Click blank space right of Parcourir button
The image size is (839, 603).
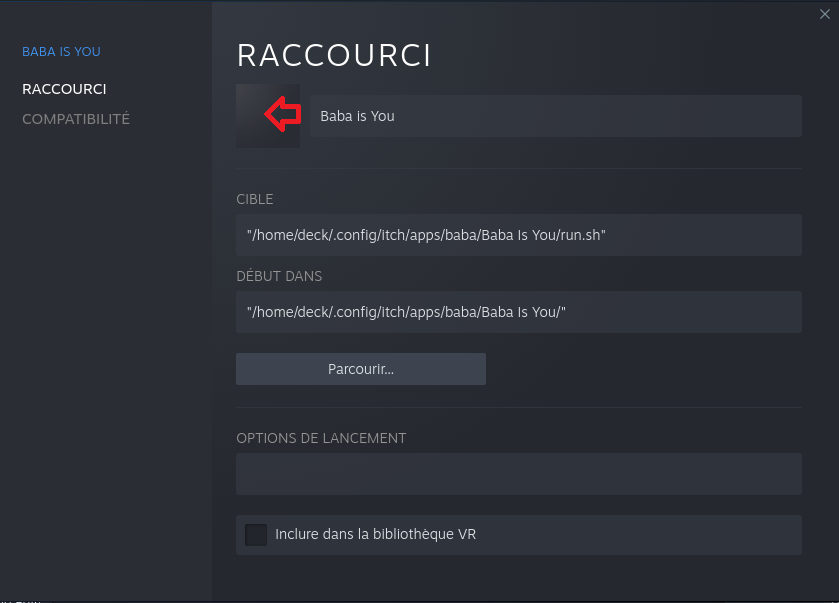pyautogui.click(x=644, y=369)
